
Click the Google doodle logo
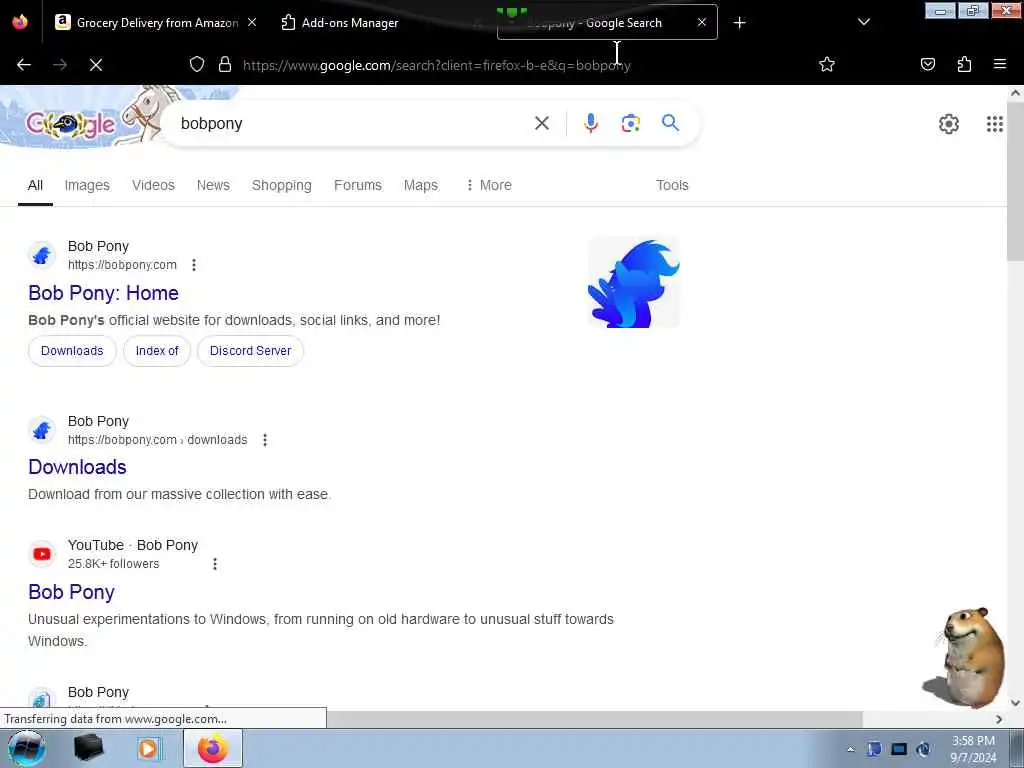[71, 123]
